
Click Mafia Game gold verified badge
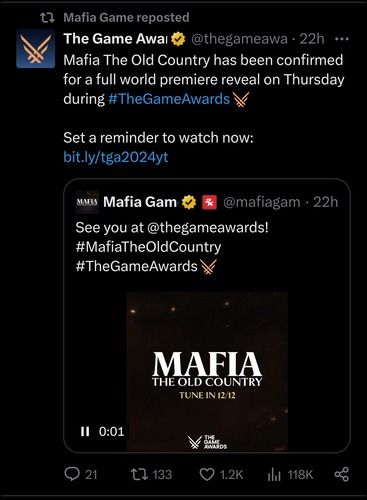(189, 202)
